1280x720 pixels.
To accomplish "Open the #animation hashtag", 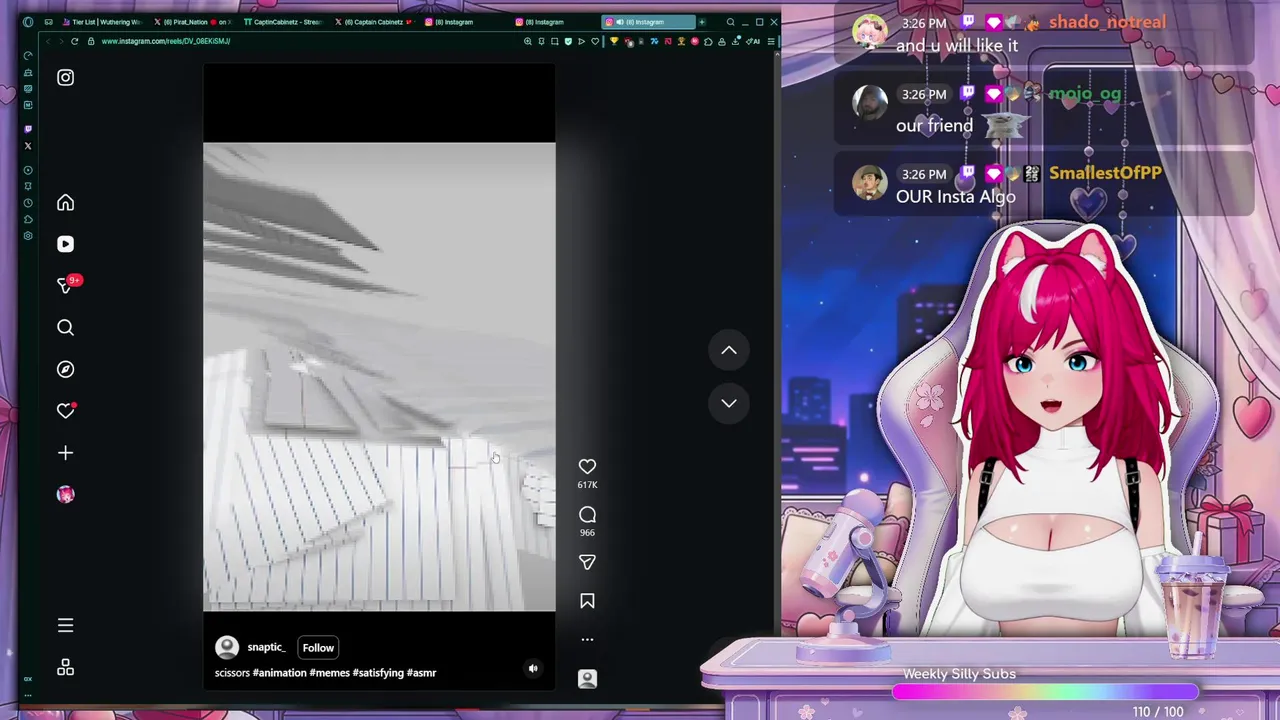I will [x=279, y=673].
